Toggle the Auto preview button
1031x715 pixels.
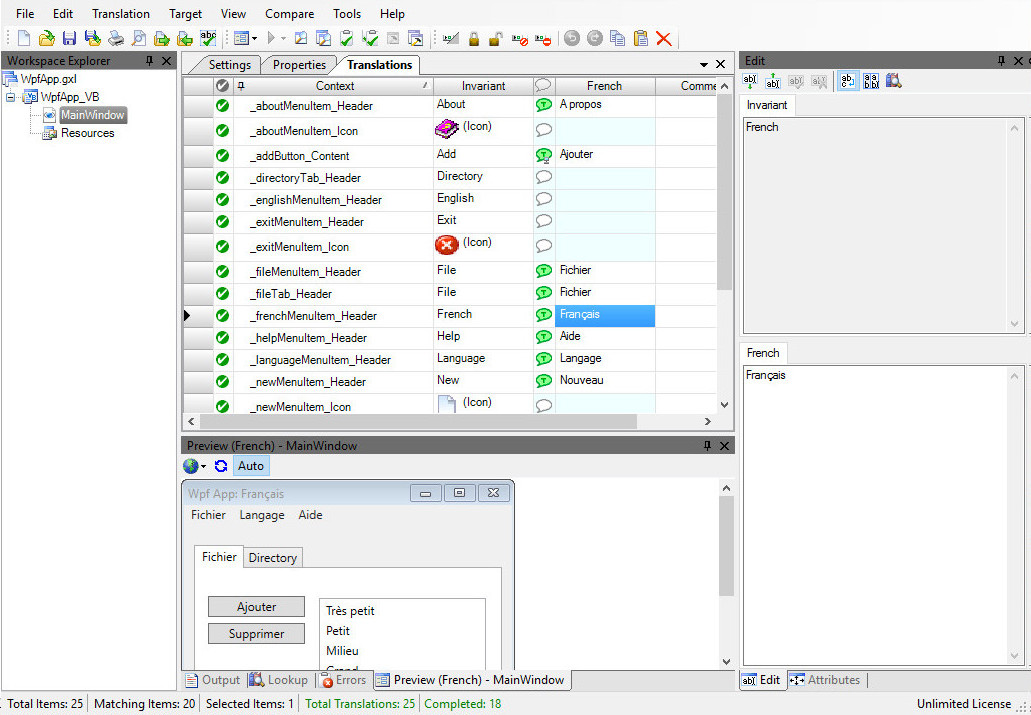251,466
